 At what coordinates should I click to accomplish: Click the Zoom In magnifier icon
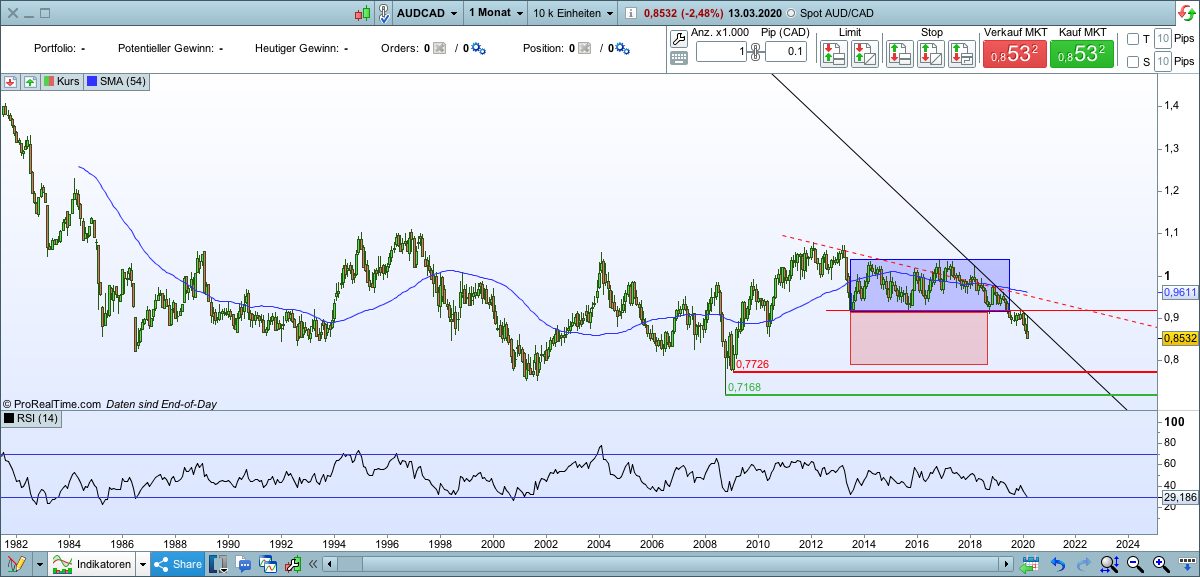pos(1159,563)
